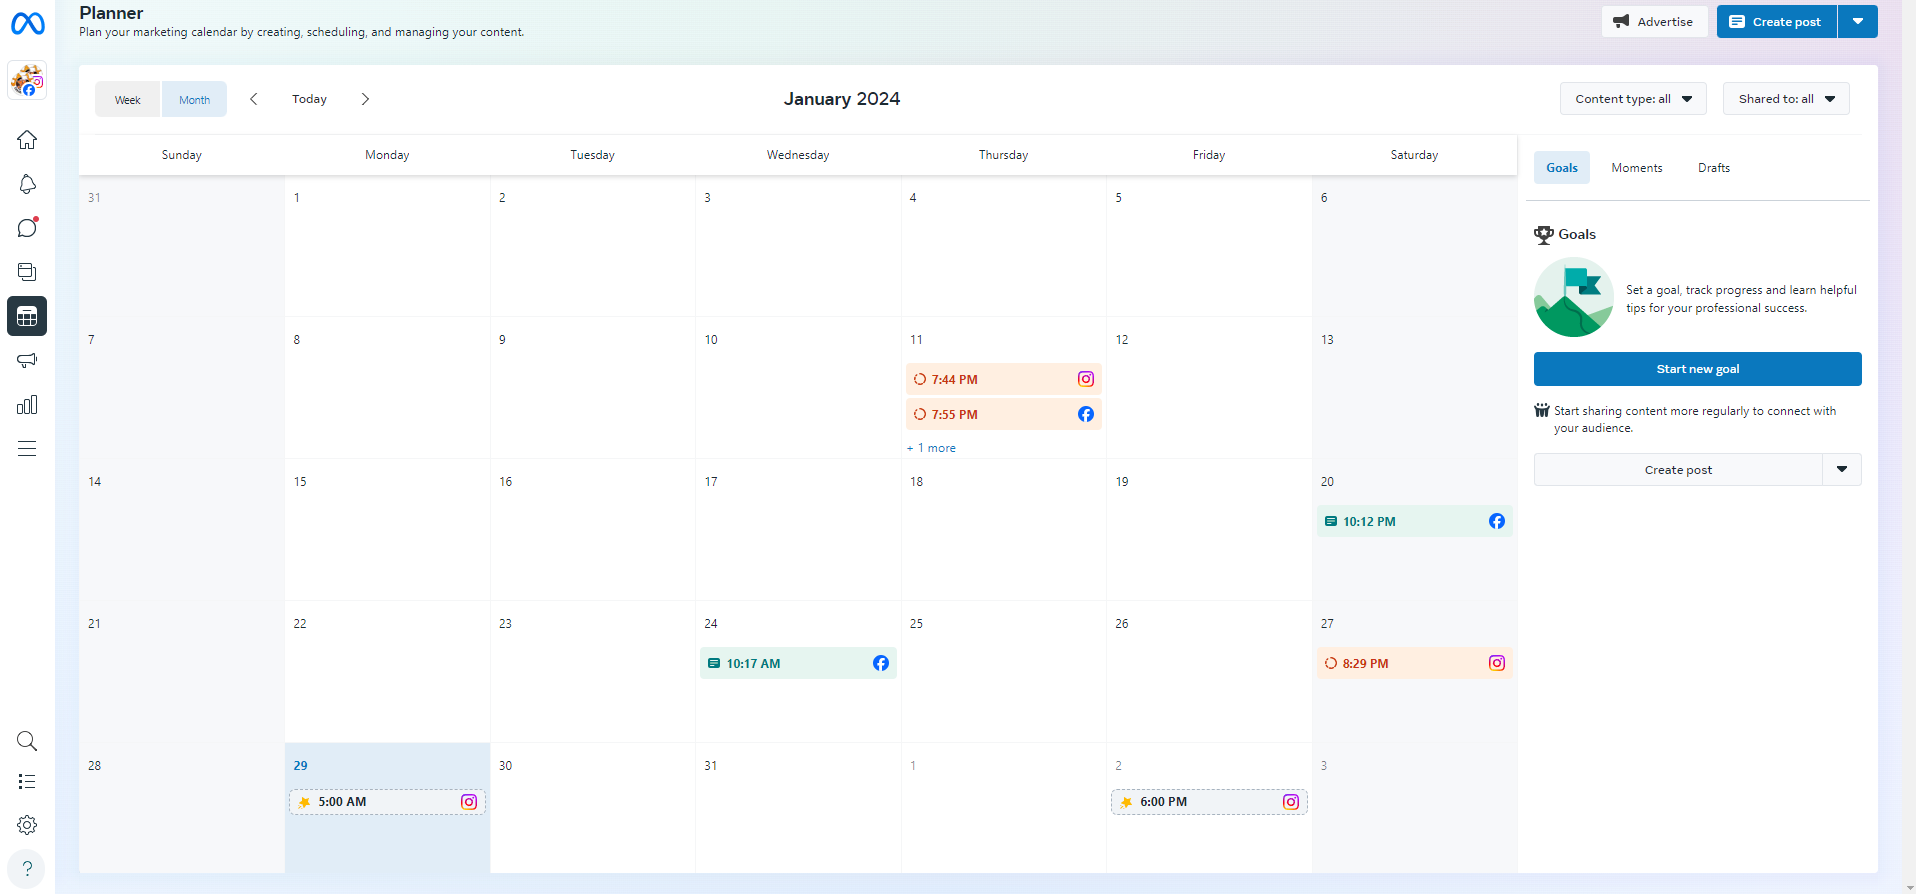1916x894 pixels.
Task: Click the date number 30
Action: 506,766
